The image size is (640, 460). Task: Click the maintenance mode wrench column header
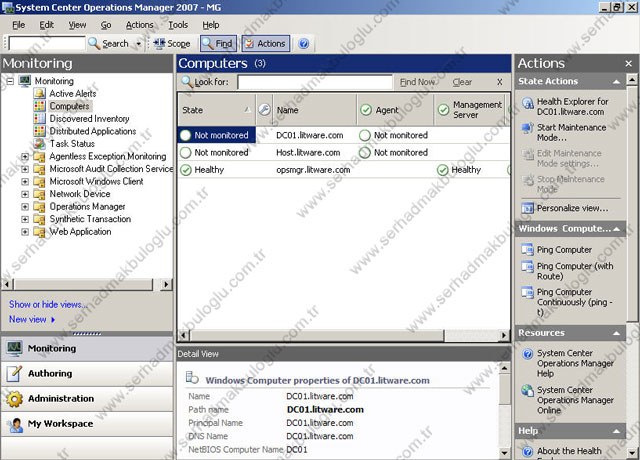[264, 110]
